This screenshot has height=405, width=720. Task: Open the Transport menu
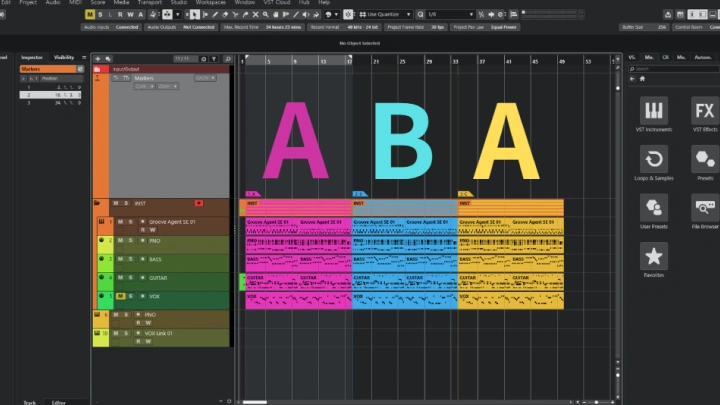(150, 2)
